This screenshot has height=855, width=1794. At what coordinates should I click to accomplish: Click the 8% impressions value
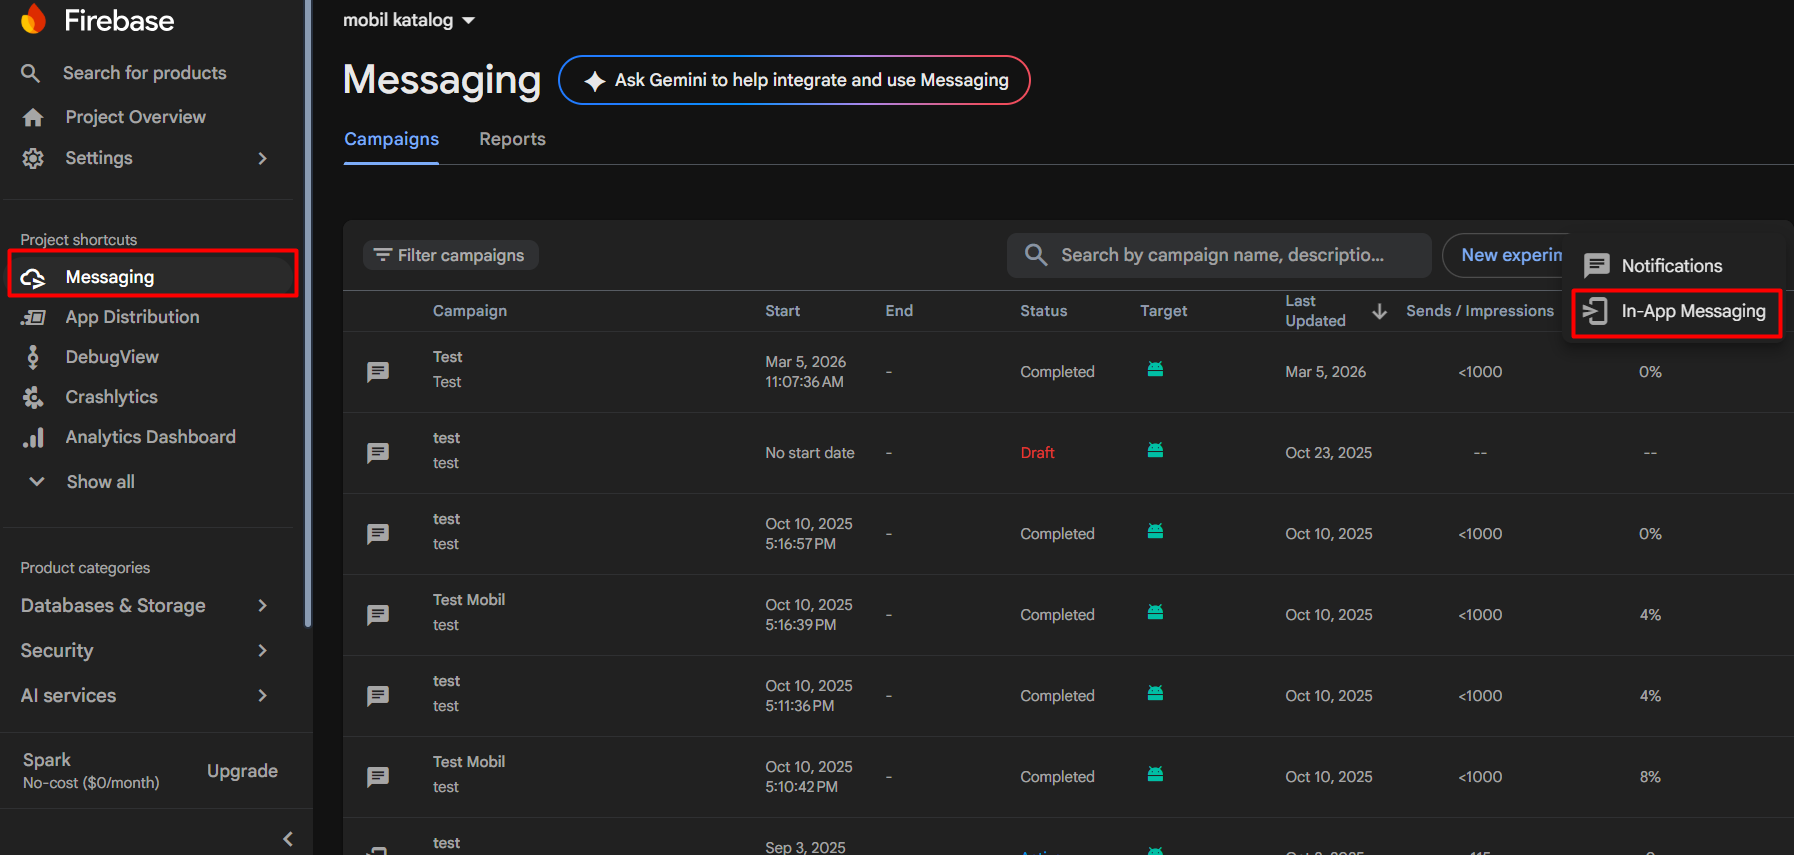pos(1650,777)
